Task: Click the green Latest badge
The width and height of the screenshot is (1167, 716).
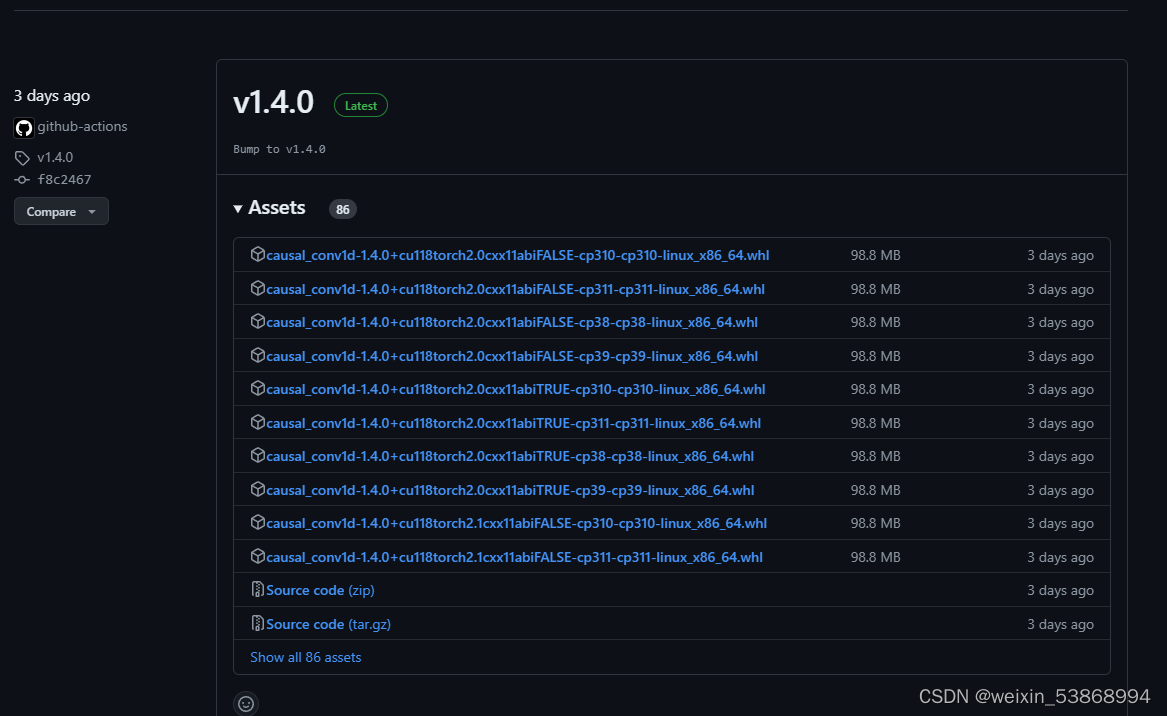Action: coord(361,106)
